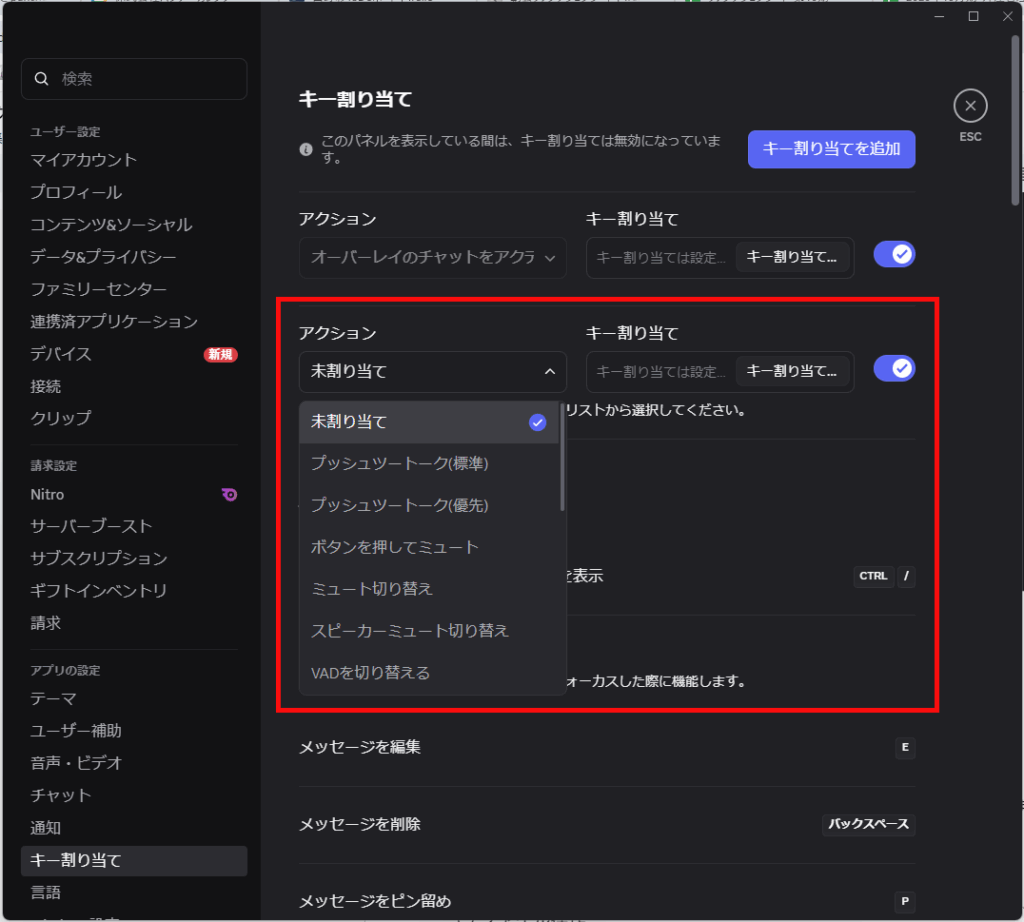Choose ミュート切り替え in dropdown list
This screenshot has width=1024, height=922.
tap(372, 589)
